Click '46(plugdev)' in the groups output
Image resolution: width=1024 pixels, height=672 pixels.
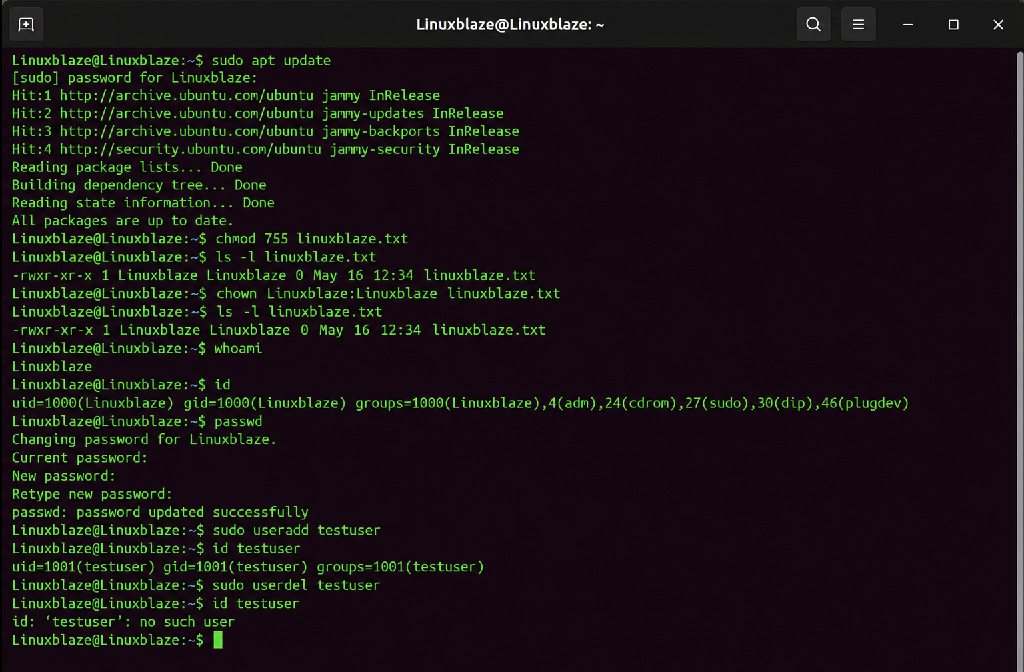pyautogui.click(x=865, y=404)
